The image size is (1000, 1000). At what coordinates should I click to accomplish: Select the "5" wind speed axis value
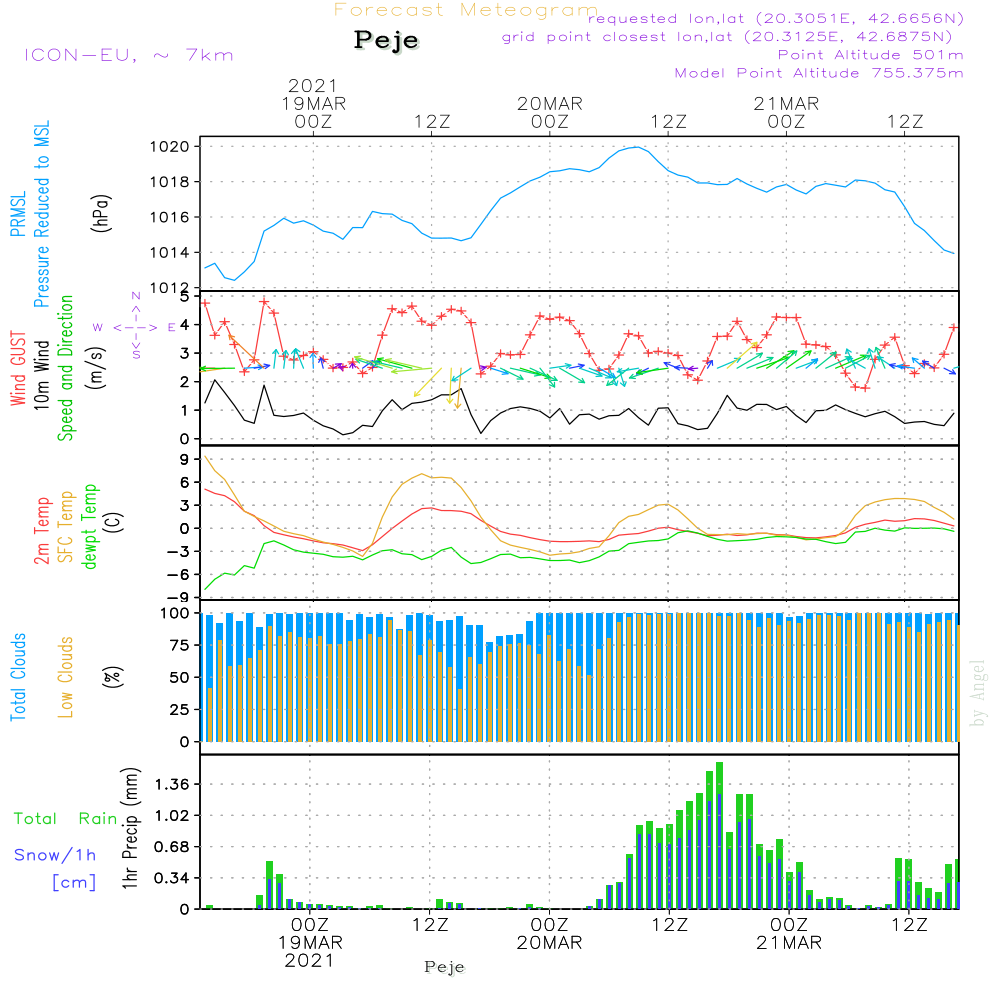[x=185, y=297]
